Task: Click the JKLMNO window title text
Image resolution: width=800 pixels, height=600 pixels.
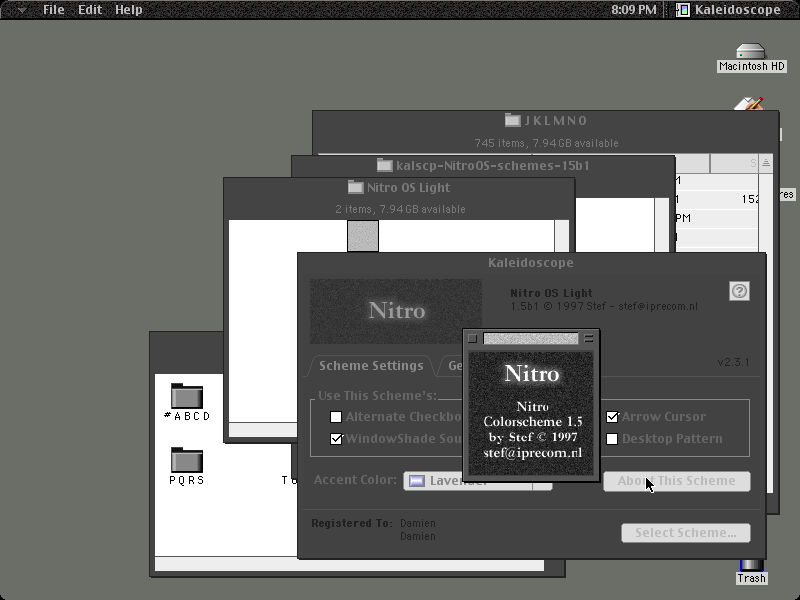Action: pyautogui.click(x=555, y=120)
